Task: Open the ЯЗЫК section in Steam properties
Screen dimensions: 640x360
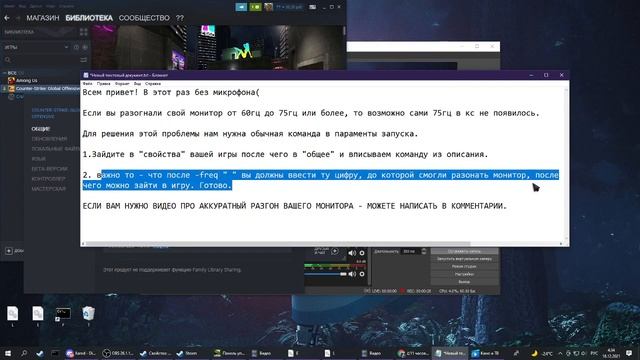Action: [x=38, y=159]
